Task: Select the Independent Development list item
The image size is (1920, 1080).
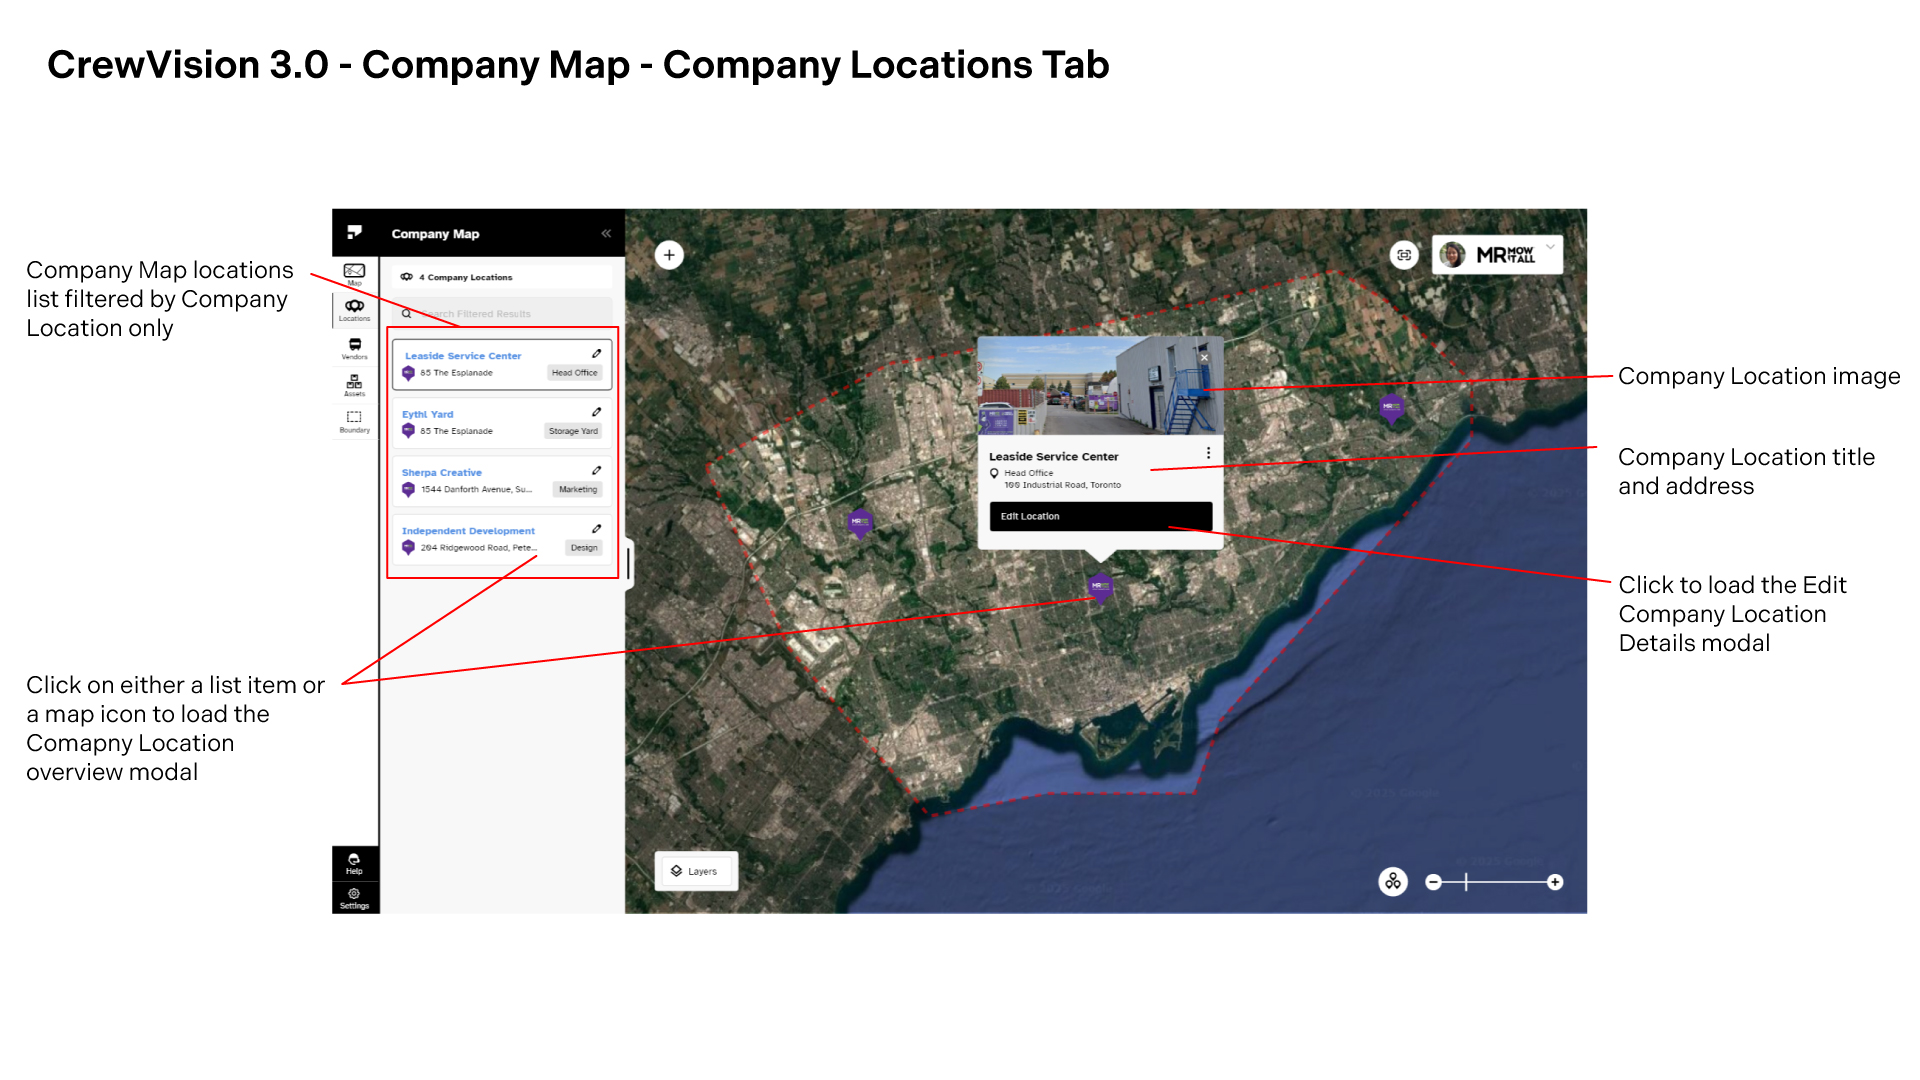Action: coord(502,539)
